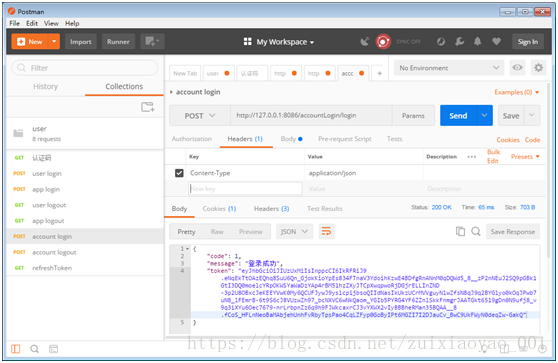Search within the response body icon

(476, 231)
